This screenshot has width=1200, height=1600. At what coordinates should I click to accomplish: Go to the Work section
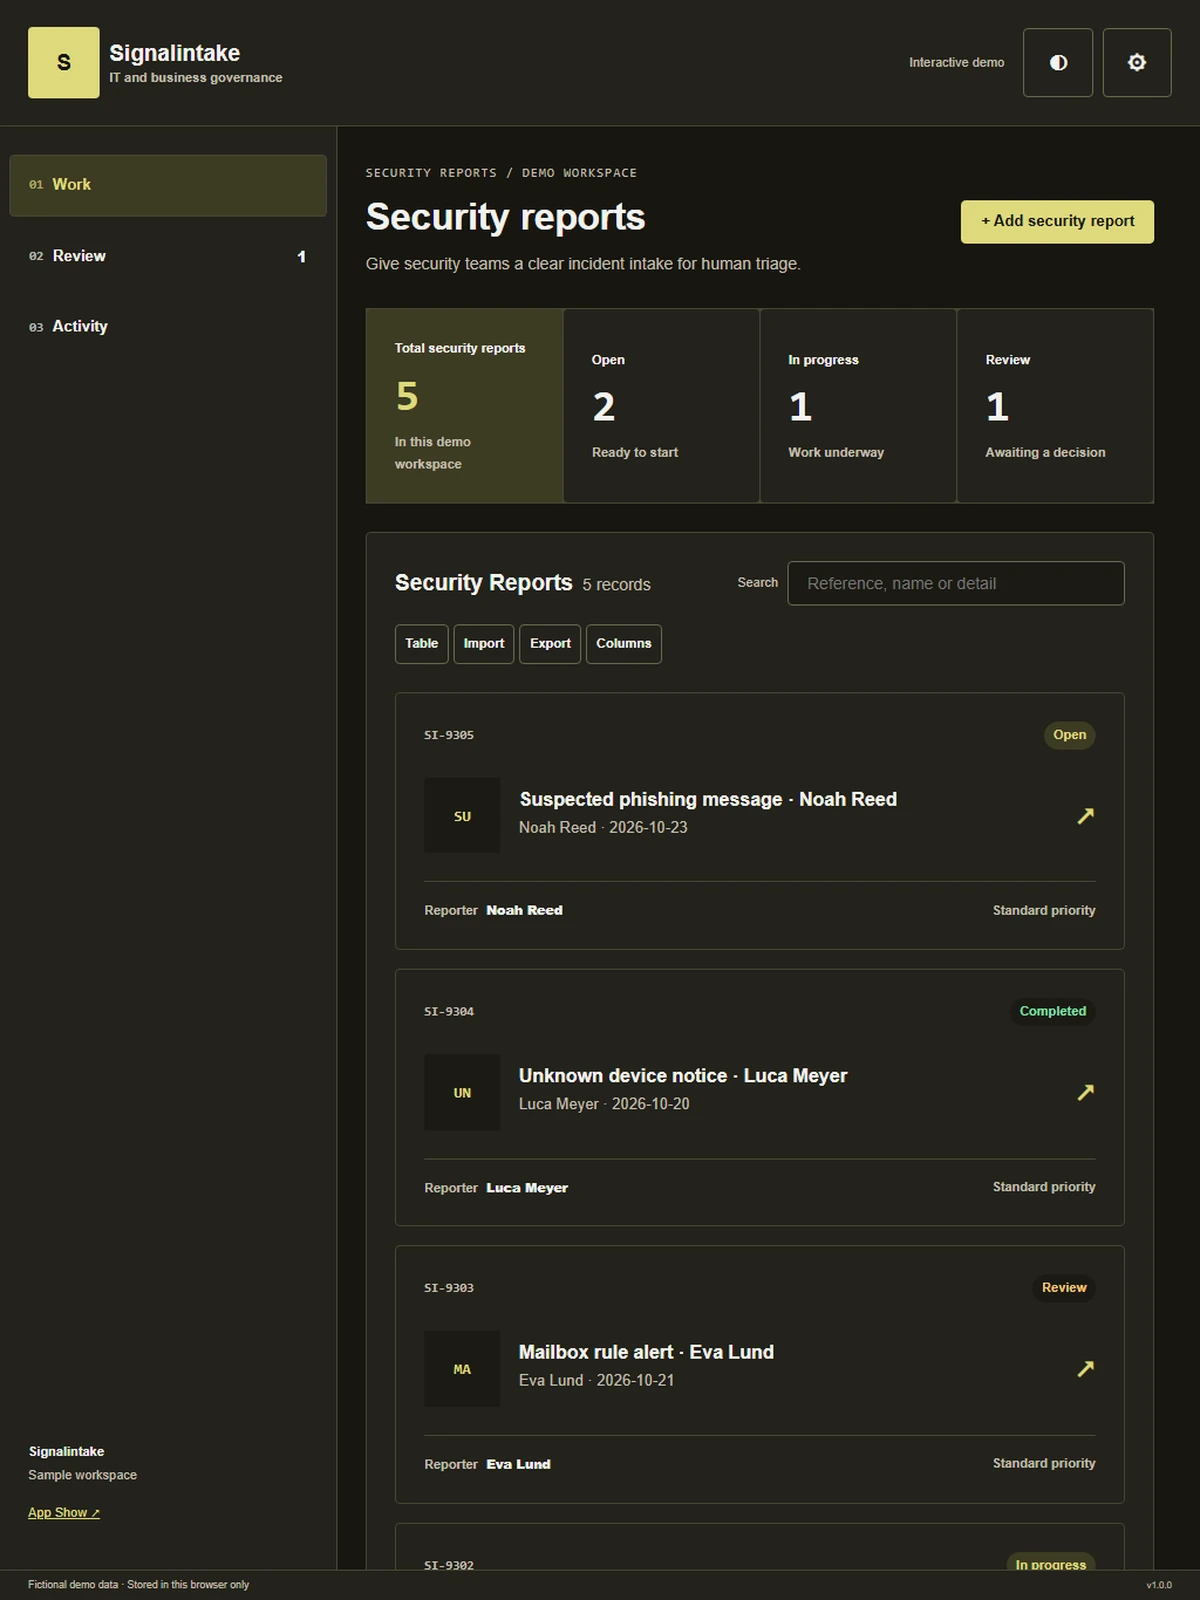click(x=168, y=185)
